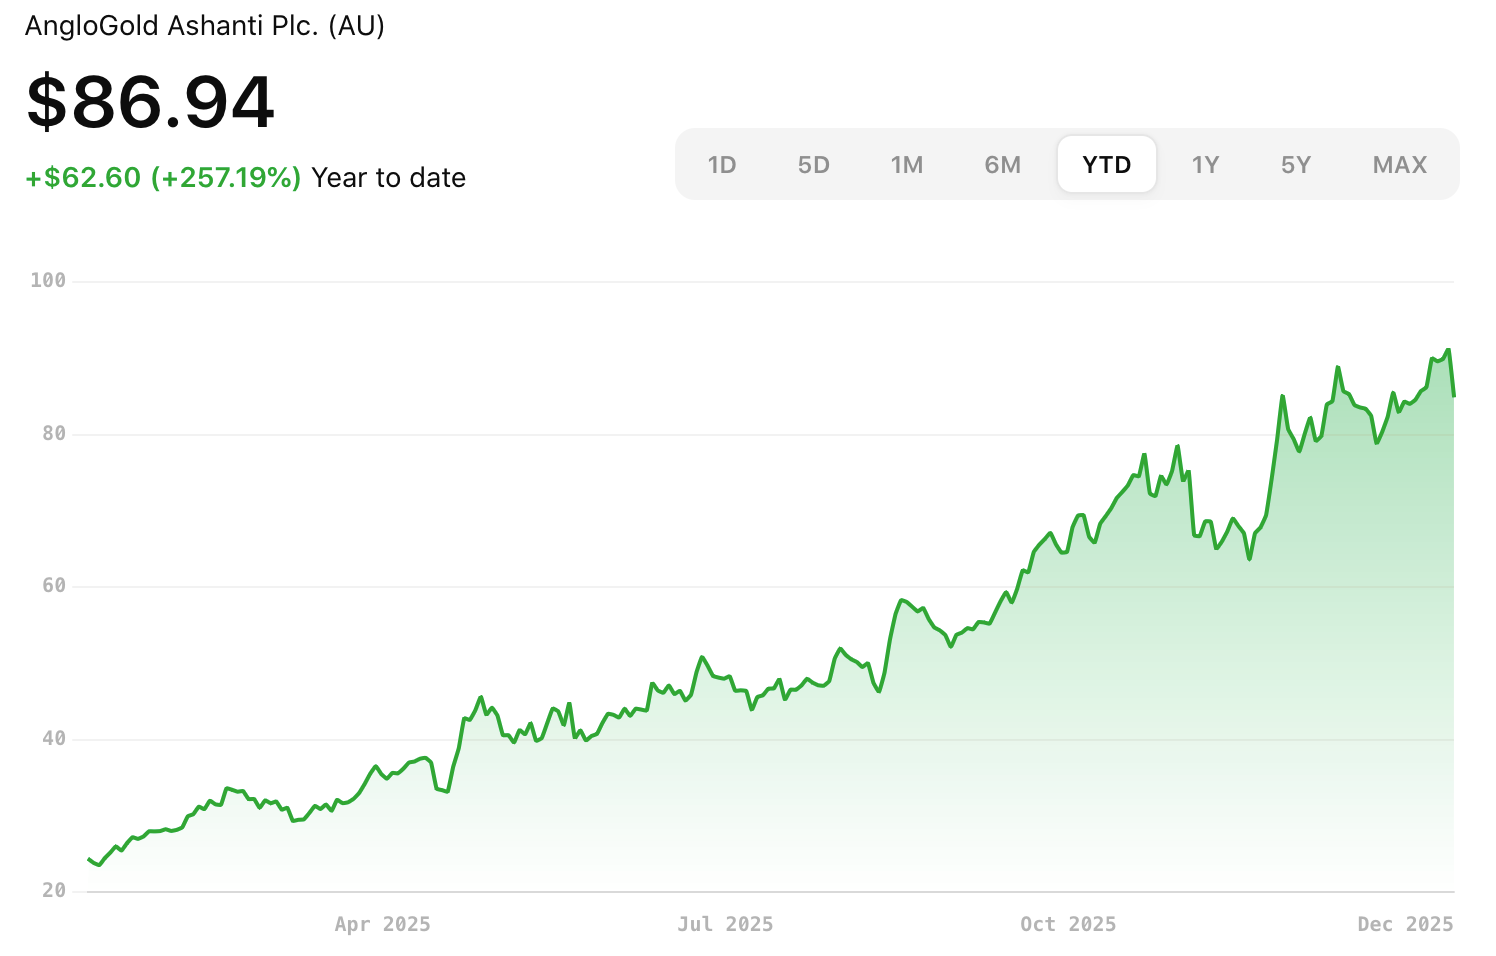
Task: Click the 80 y-axis label
Action: pyautogui.click(x=54, y=434)
